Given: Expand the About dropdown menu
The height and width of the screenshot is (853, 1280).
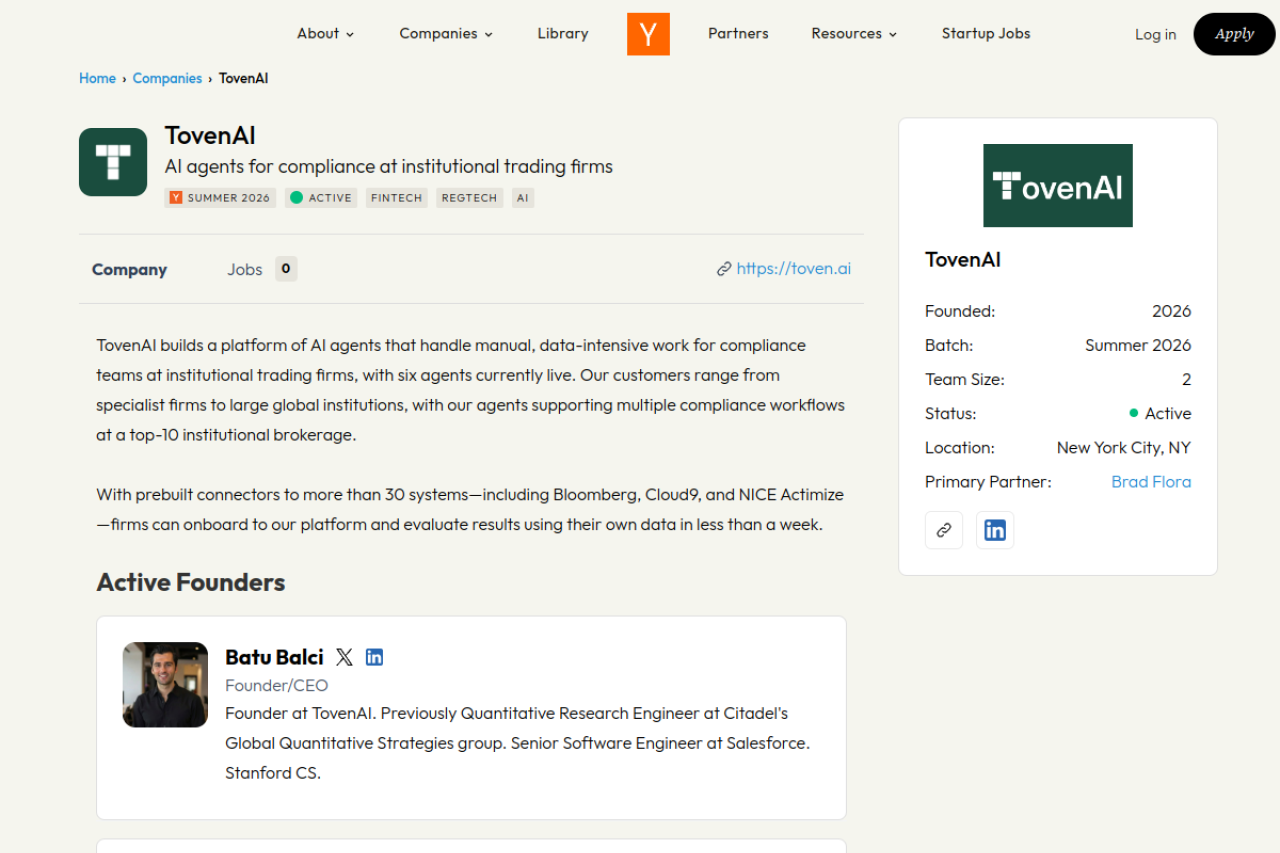Looking at the screenshot, I should coord(326,34).
